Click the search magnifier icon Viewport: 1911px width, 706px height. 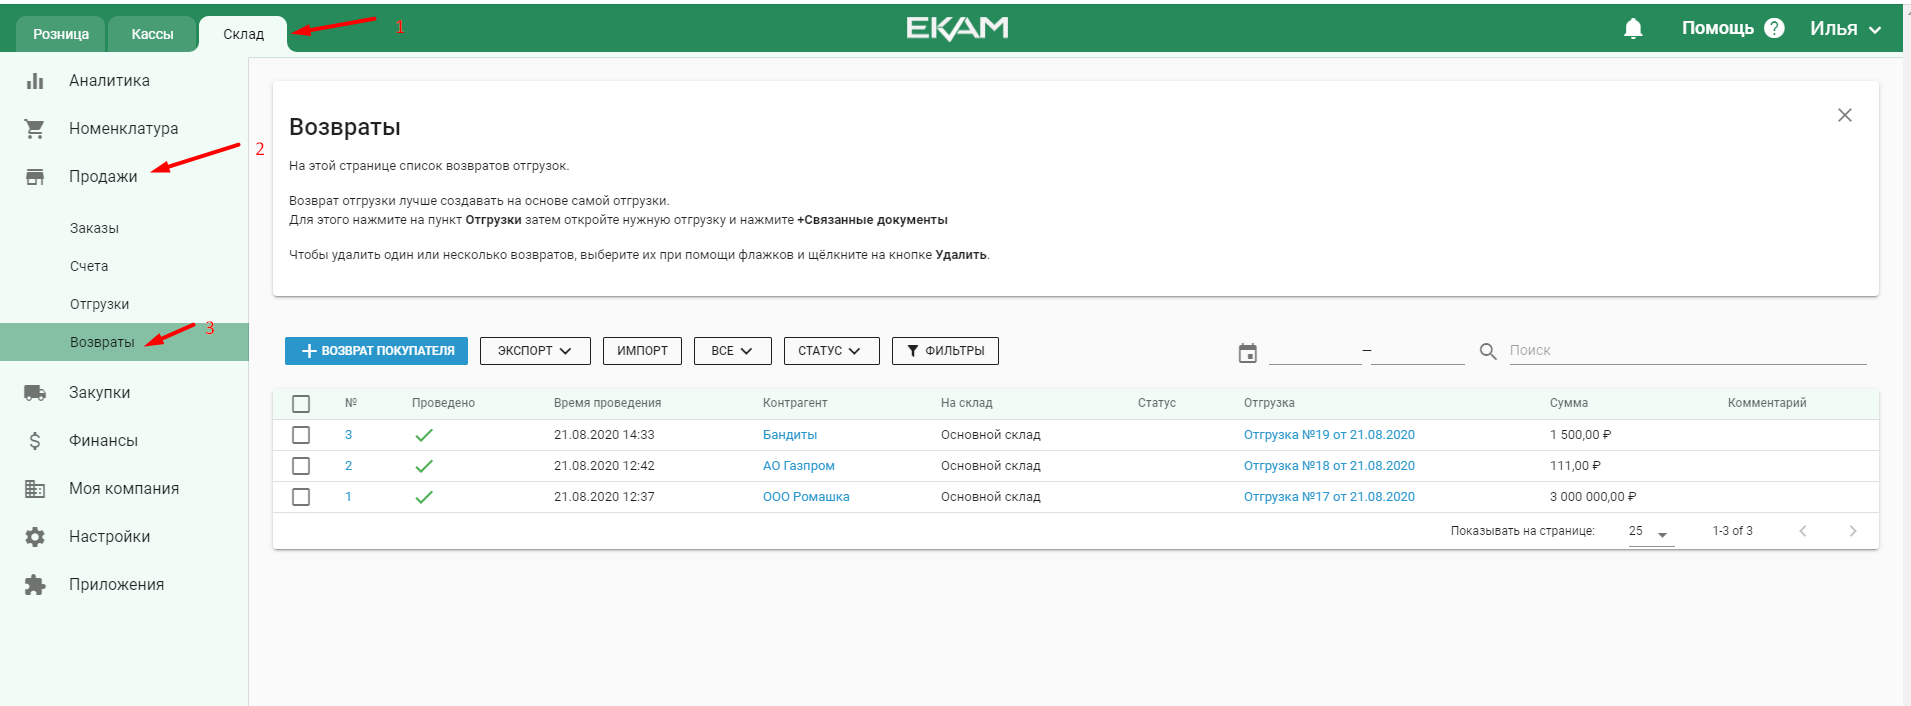click(x=1488, y=352)
